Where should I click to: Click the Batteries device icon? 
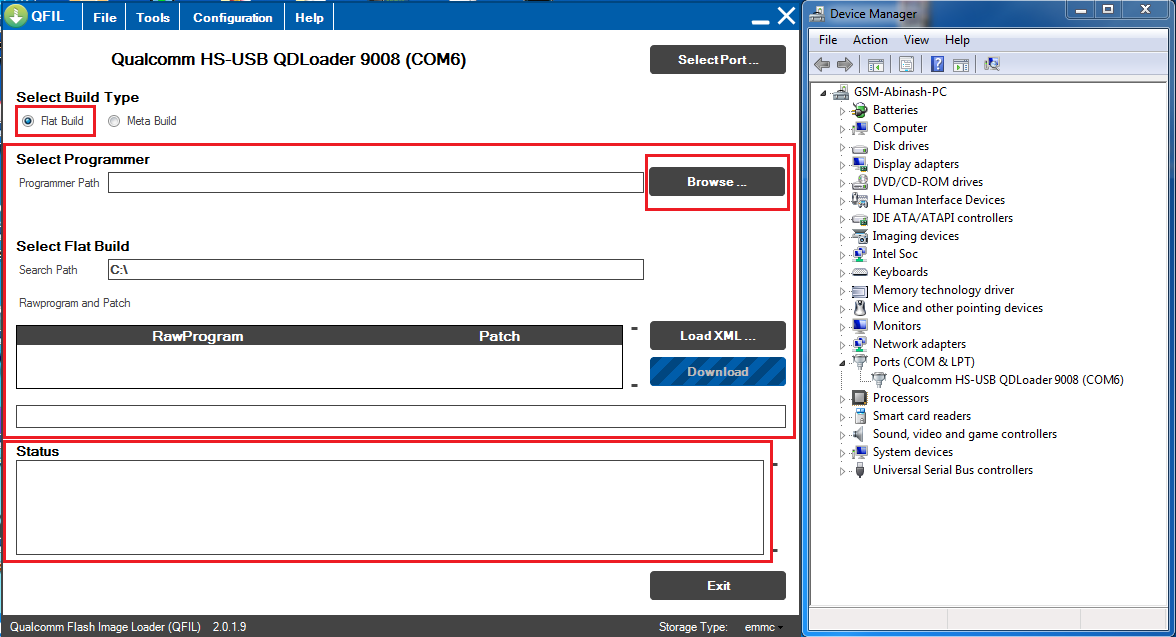[x=858, y=109]
